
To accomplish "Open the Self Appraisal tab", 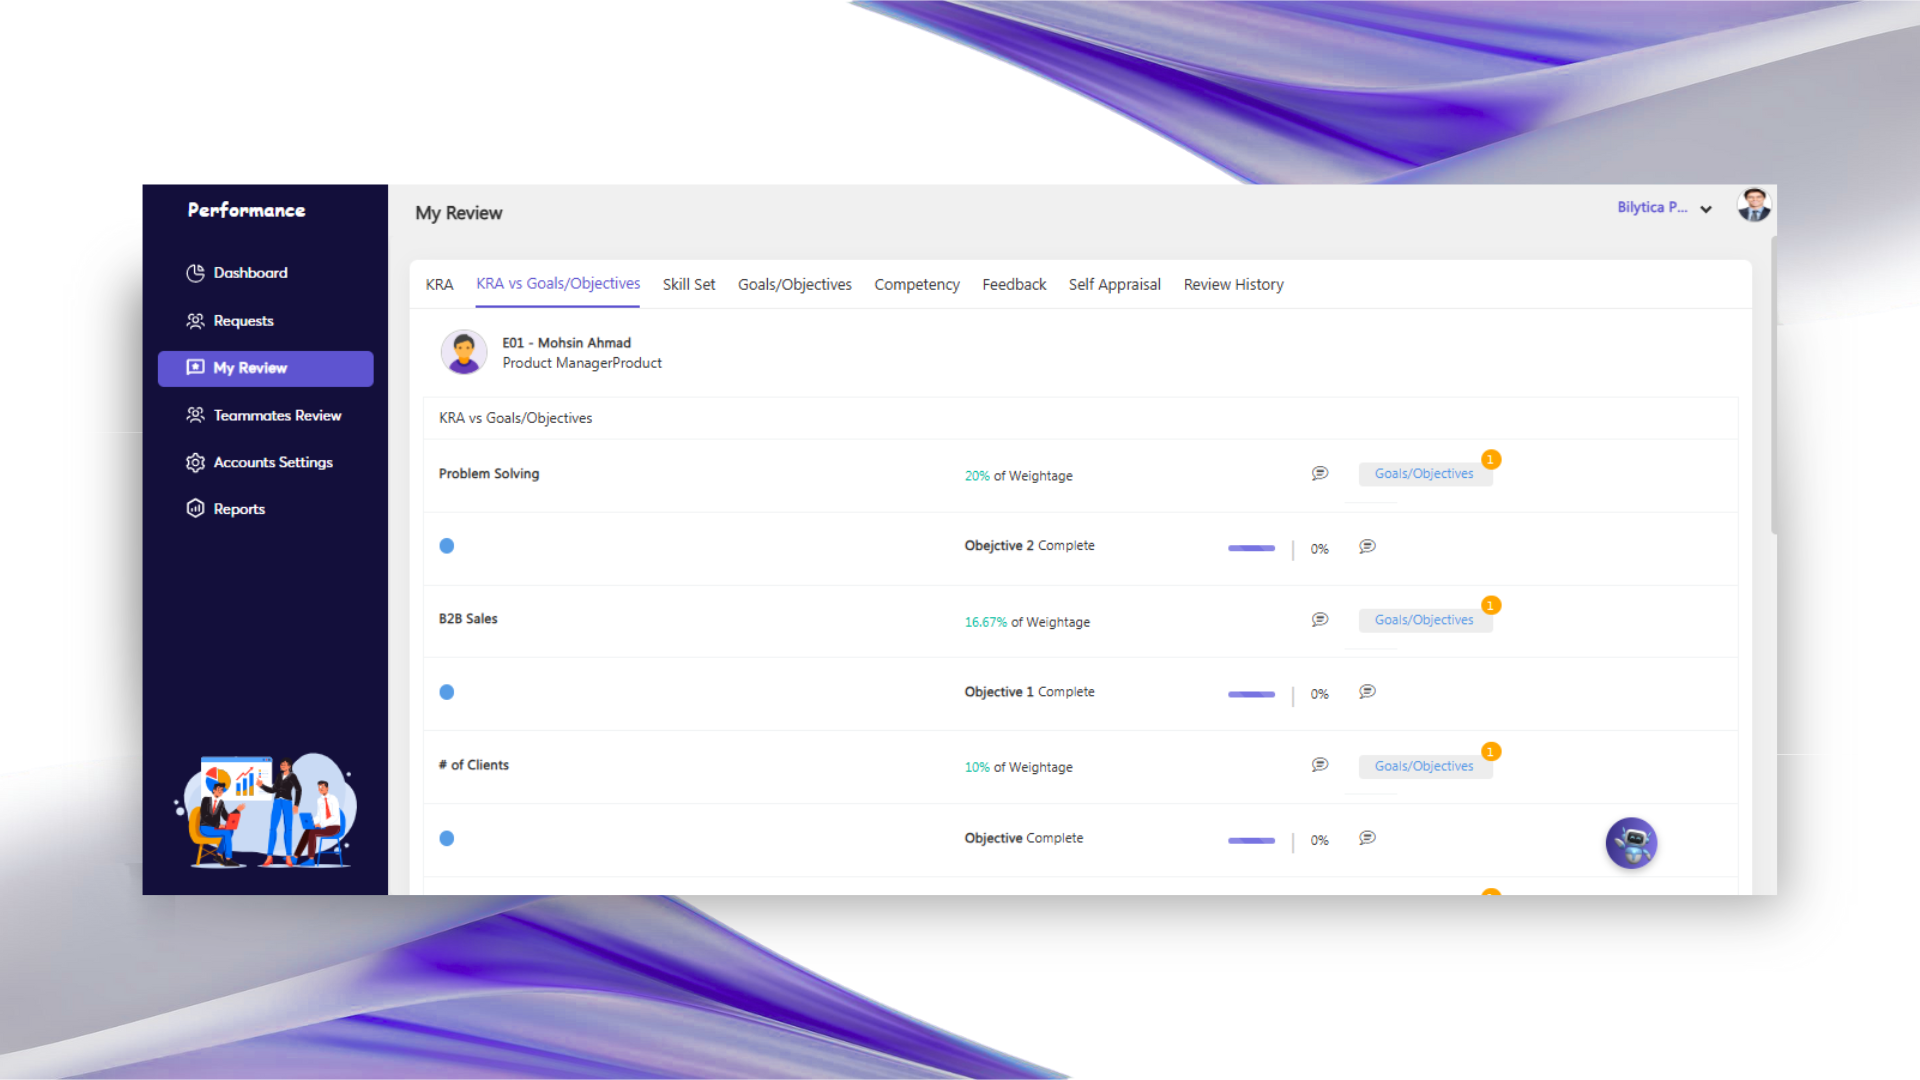I will [1114, 285].
